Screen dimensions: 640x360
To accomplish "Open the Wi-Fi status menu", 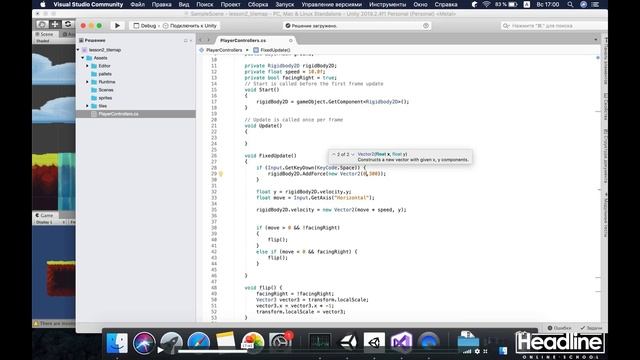I will (486, 4).
